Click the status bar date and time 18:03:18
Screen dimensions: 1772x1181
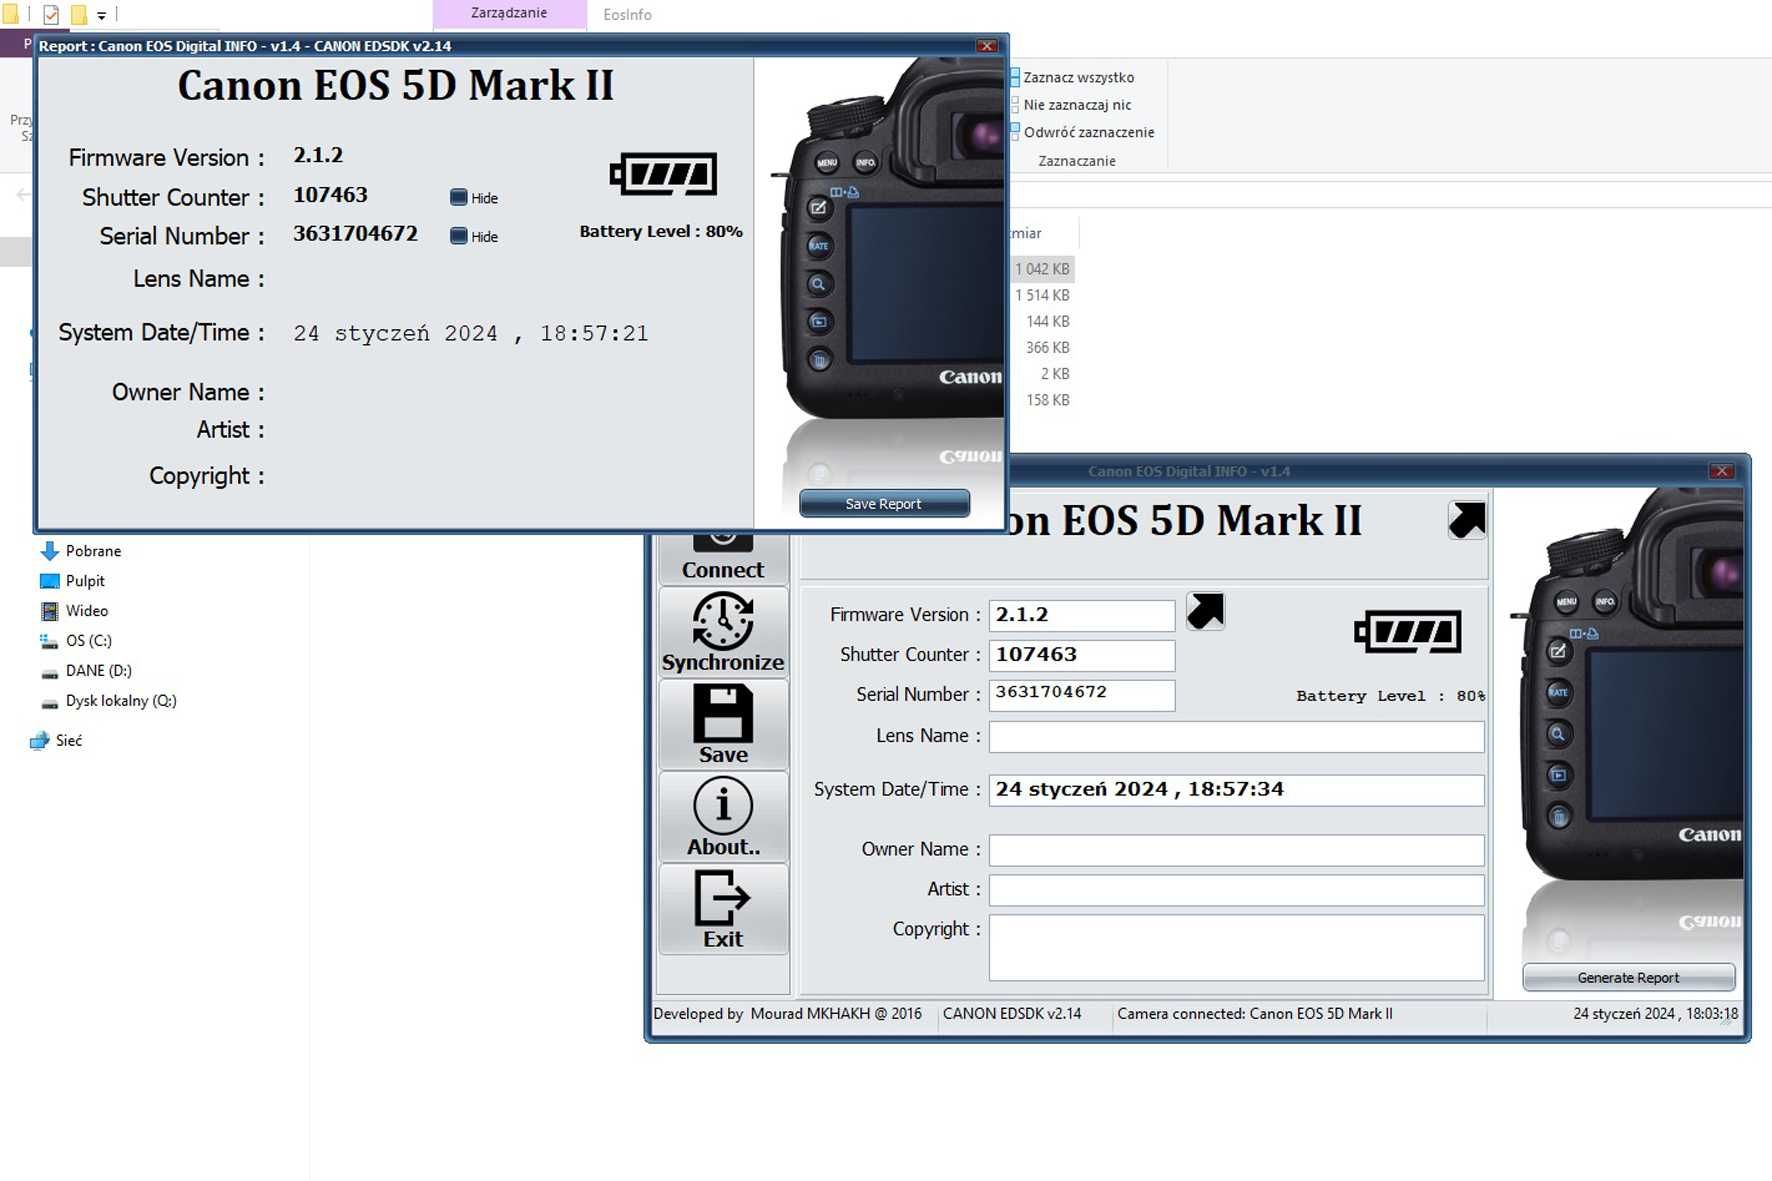[x=1655, y=1014]
